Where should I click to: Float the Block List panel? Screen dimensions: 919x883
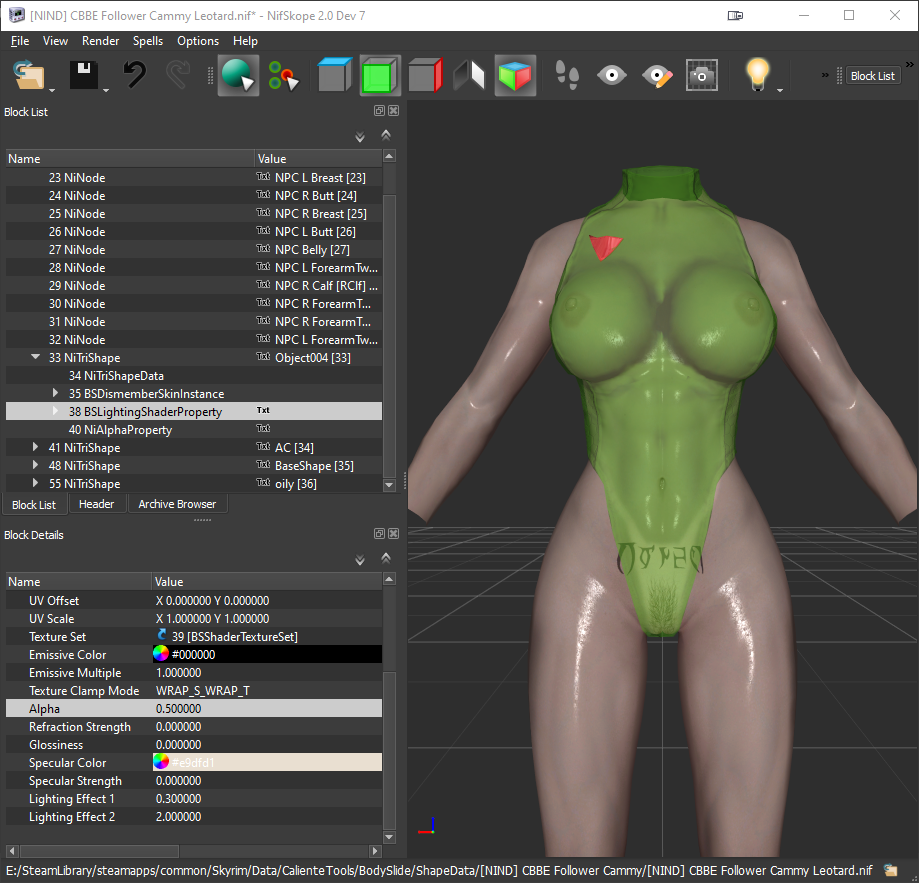[x=379, y=111]
